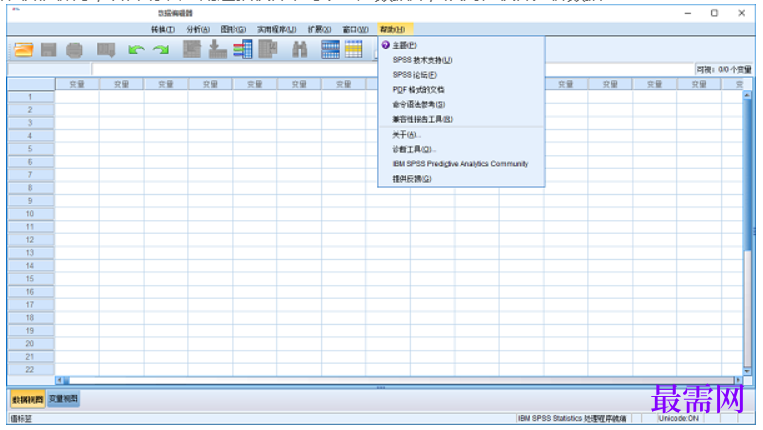This screenshot has width=763, height=430.
Task: Open a data file with the folder icon
Action: pyautogui.click(x=23, y=50)
